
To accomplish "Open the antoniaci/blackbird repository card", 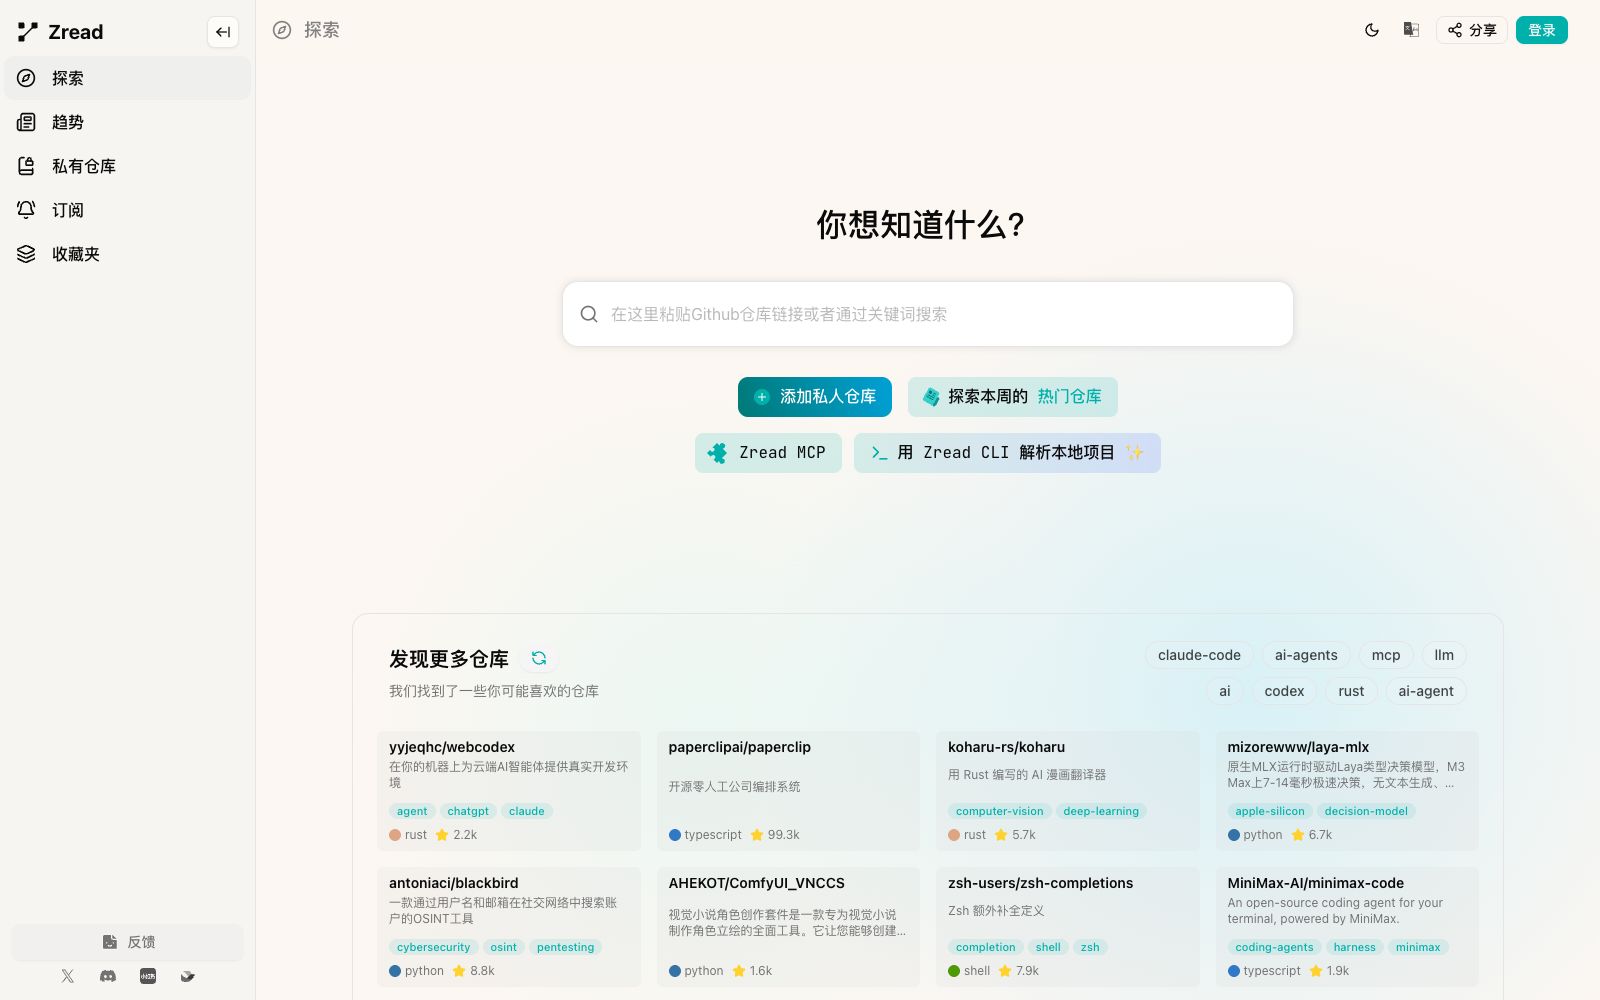I will [509, 927].
